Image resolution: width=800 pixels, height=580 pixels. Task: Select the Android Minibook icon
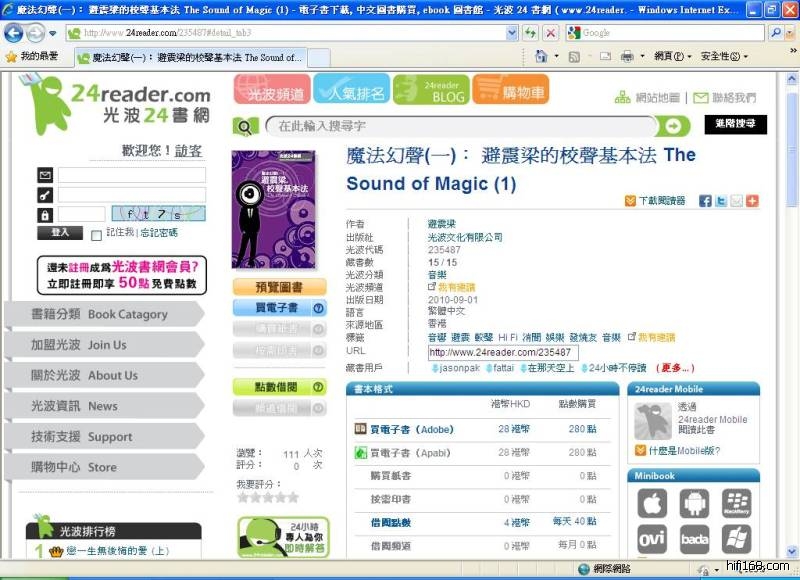point(694,503)
